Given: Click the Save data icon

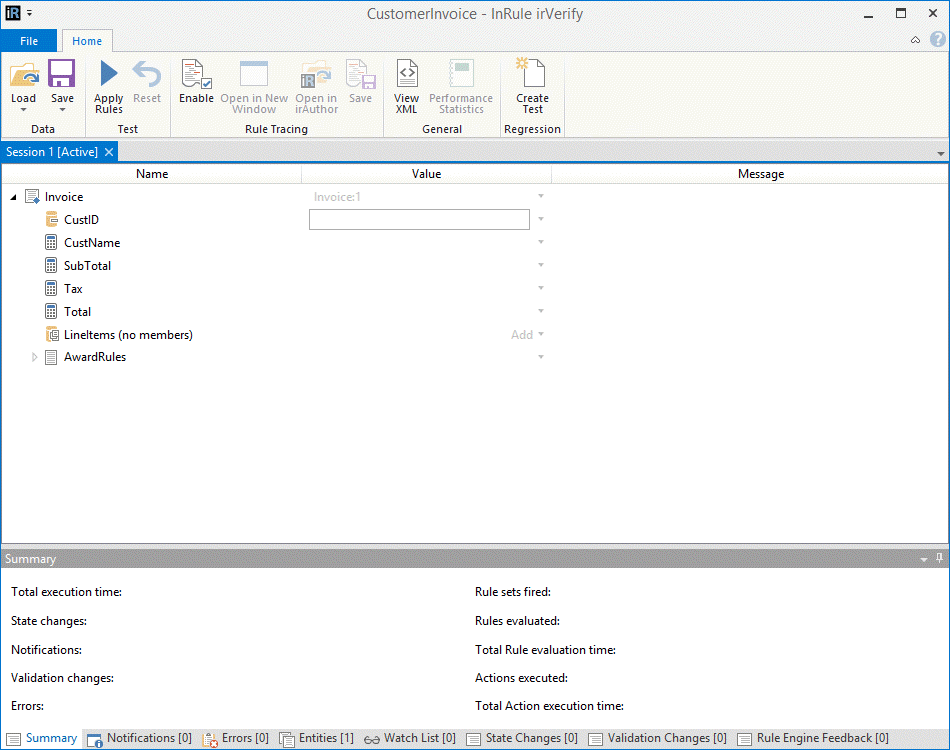Looking at the screenshot, I should [62, 75].
